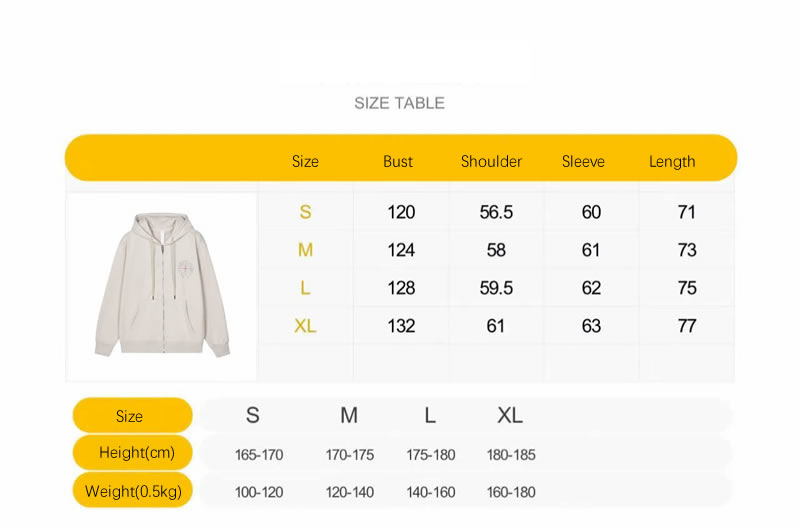
Task: Select the yellow XL row label
Action: [x=305, y=326]
